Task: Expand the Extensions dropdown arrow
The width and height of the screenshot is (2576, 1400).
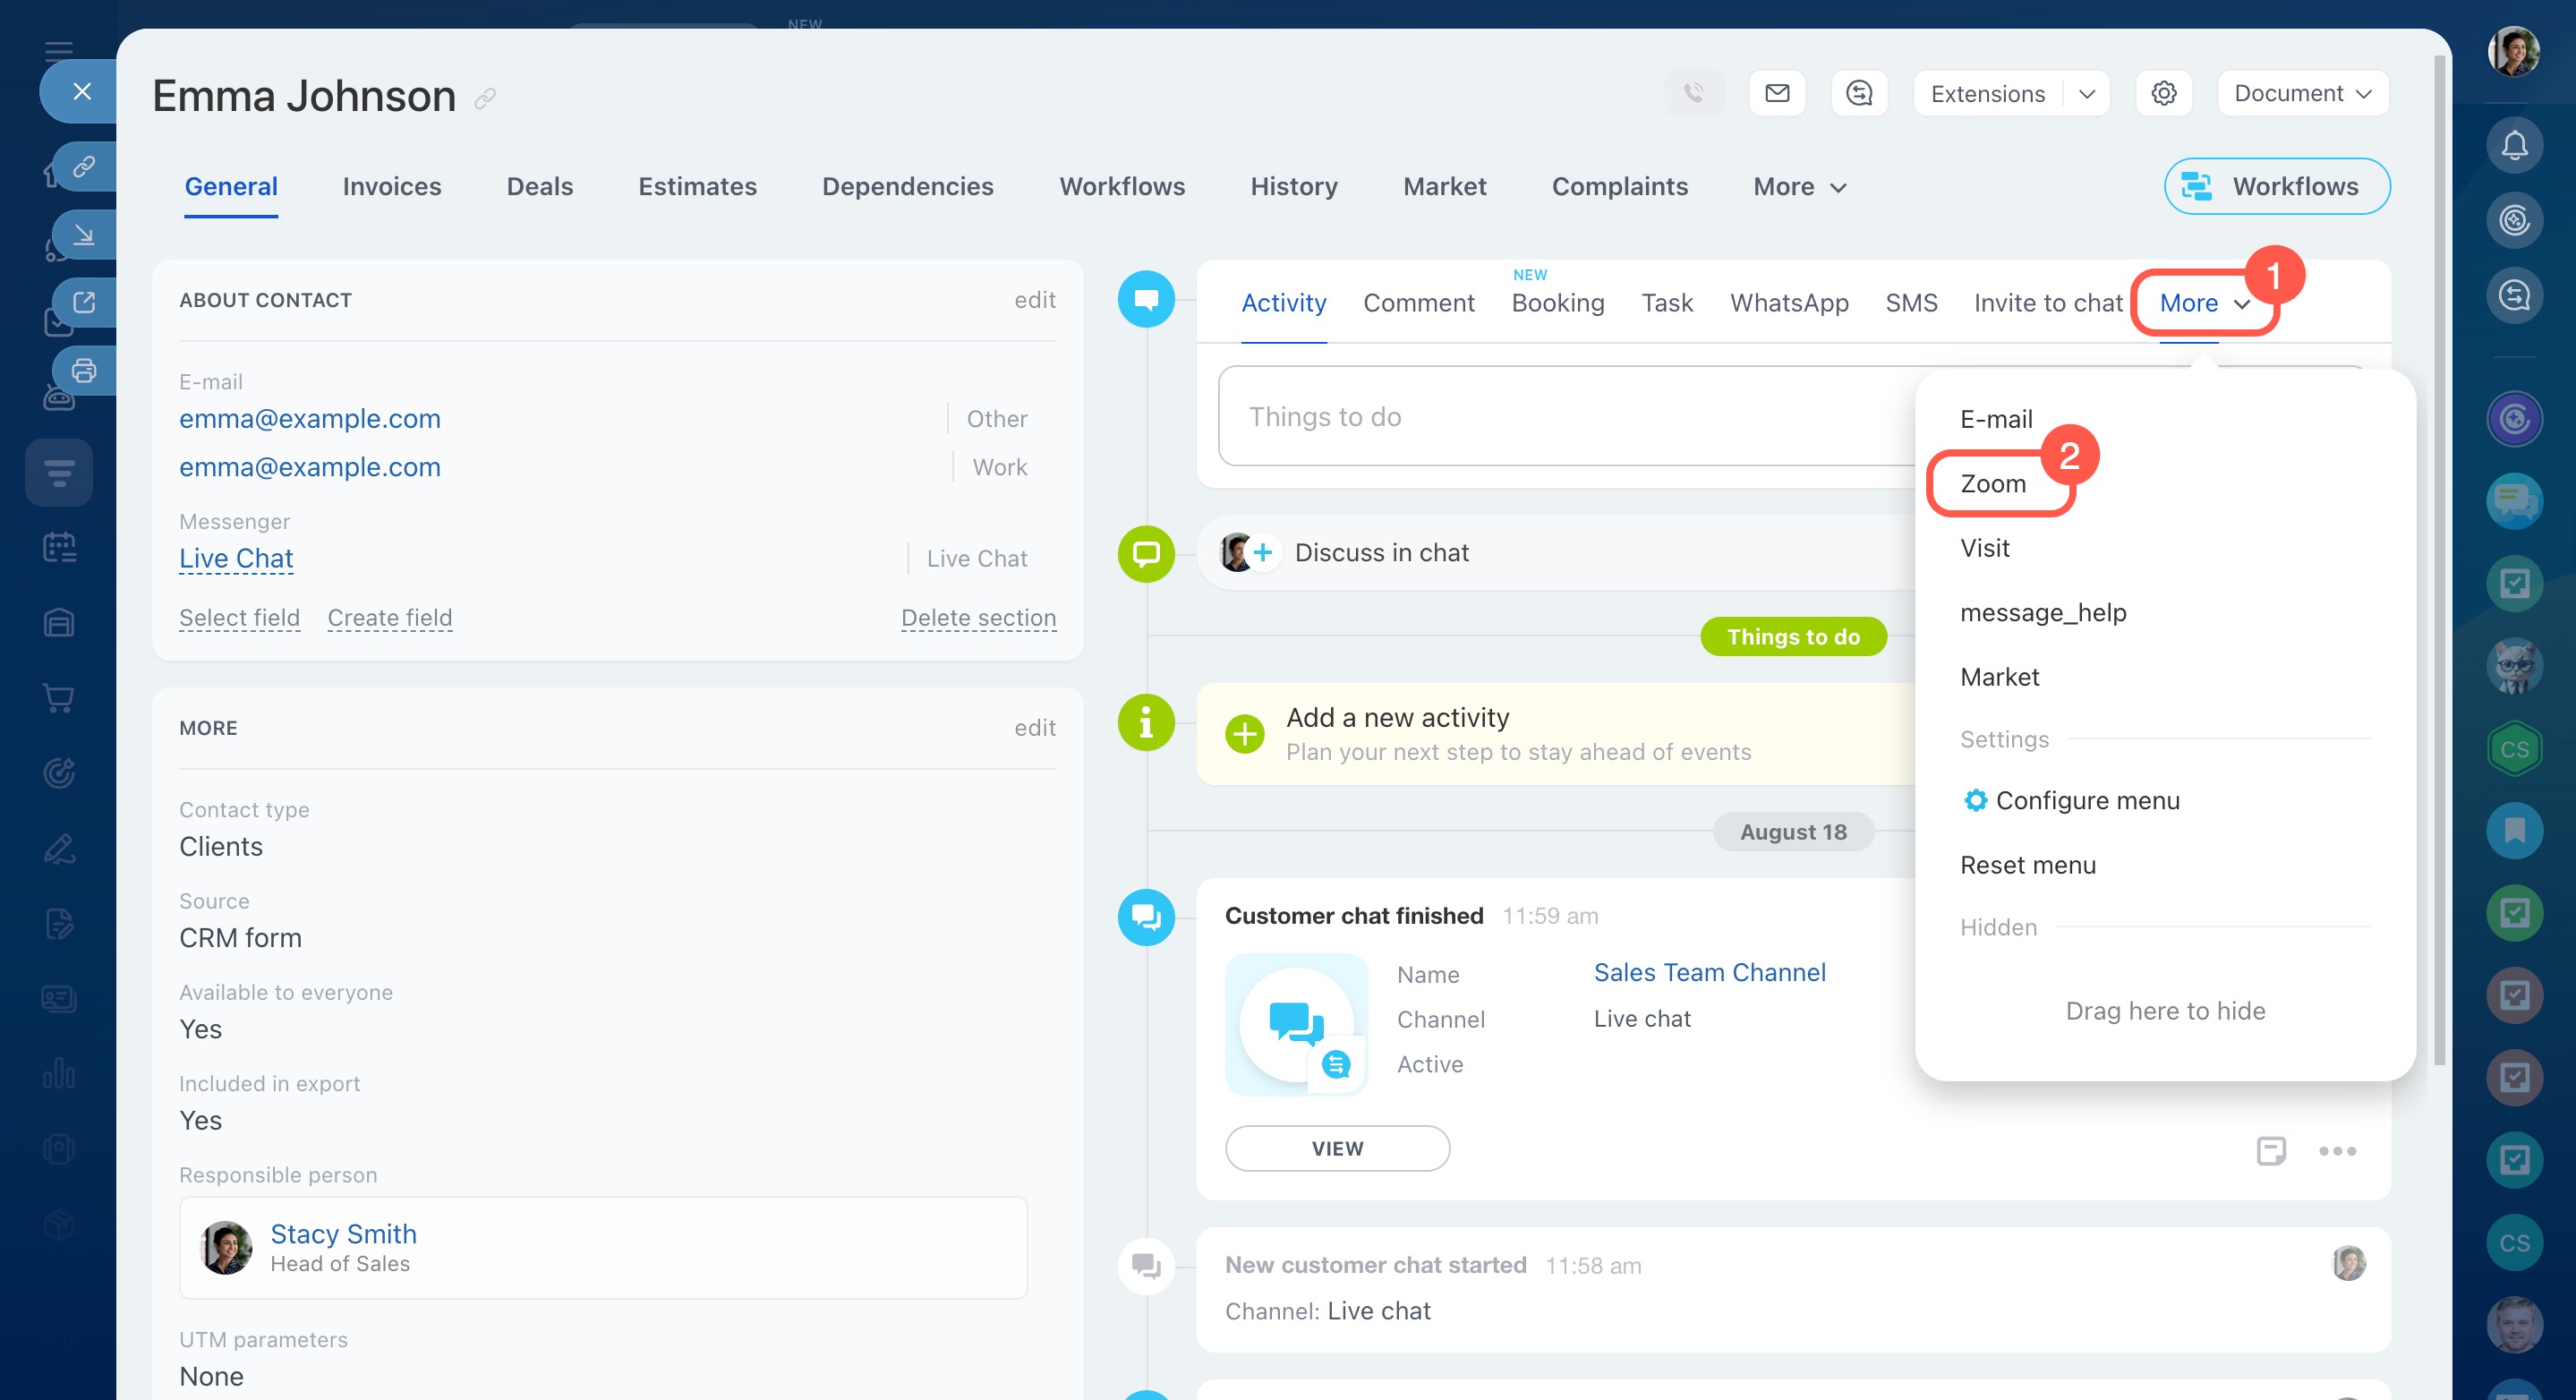Action: [2086, 93]
